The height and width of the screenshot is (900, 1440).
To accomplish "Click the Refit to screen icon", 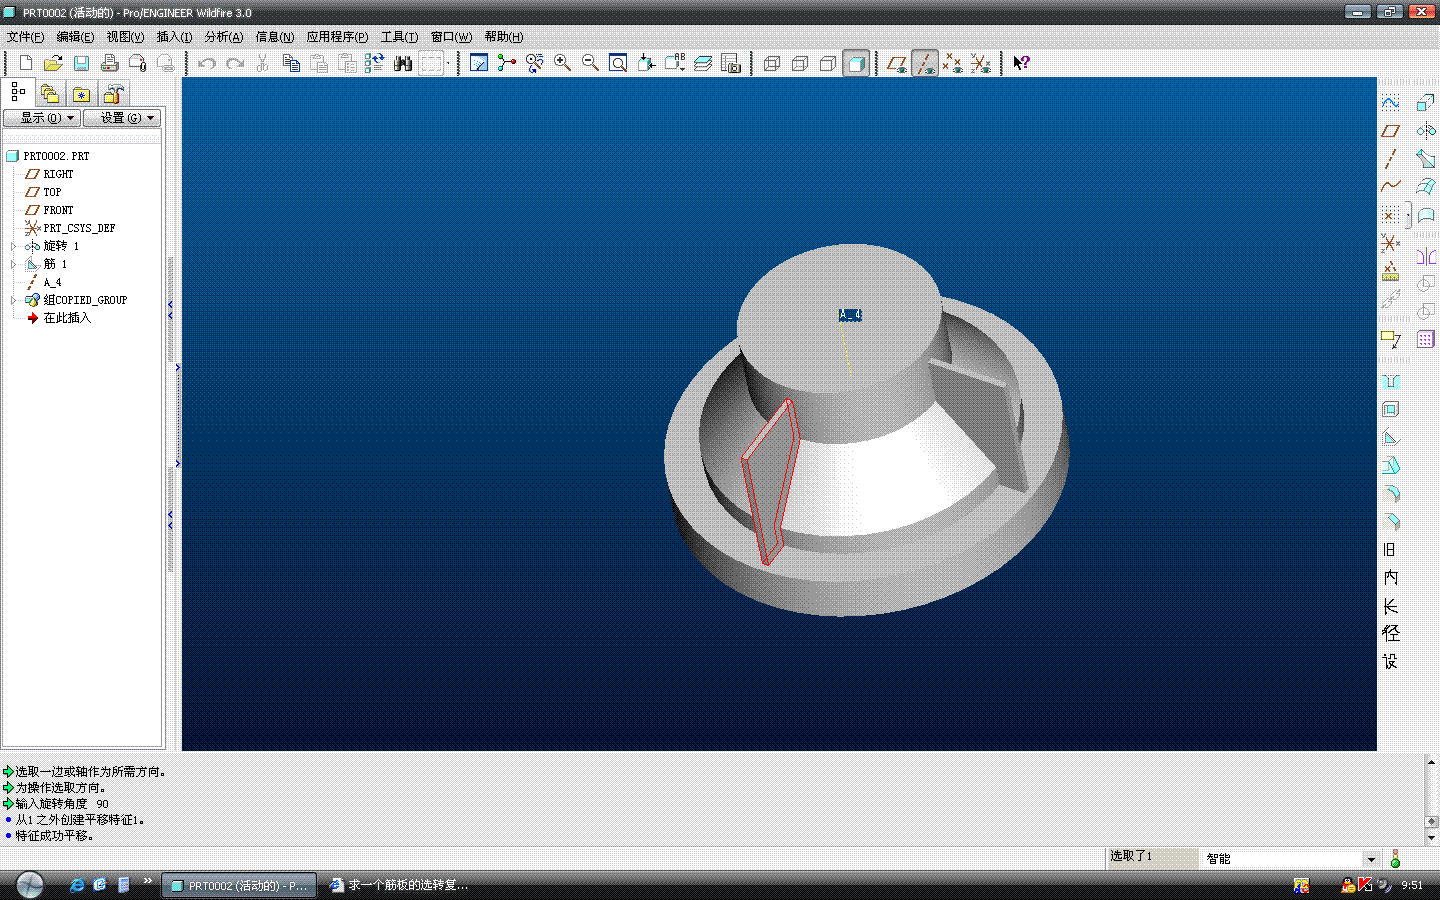I will tap(619, 63).
